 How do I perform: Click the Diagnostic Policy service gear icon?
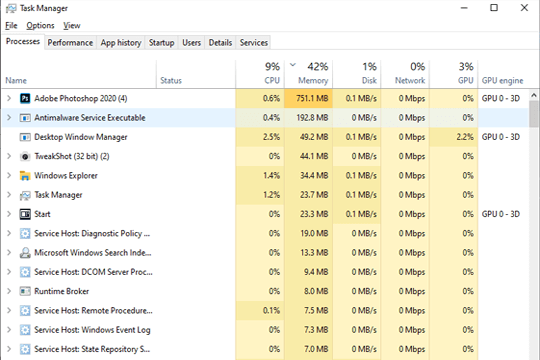point(25,234)
